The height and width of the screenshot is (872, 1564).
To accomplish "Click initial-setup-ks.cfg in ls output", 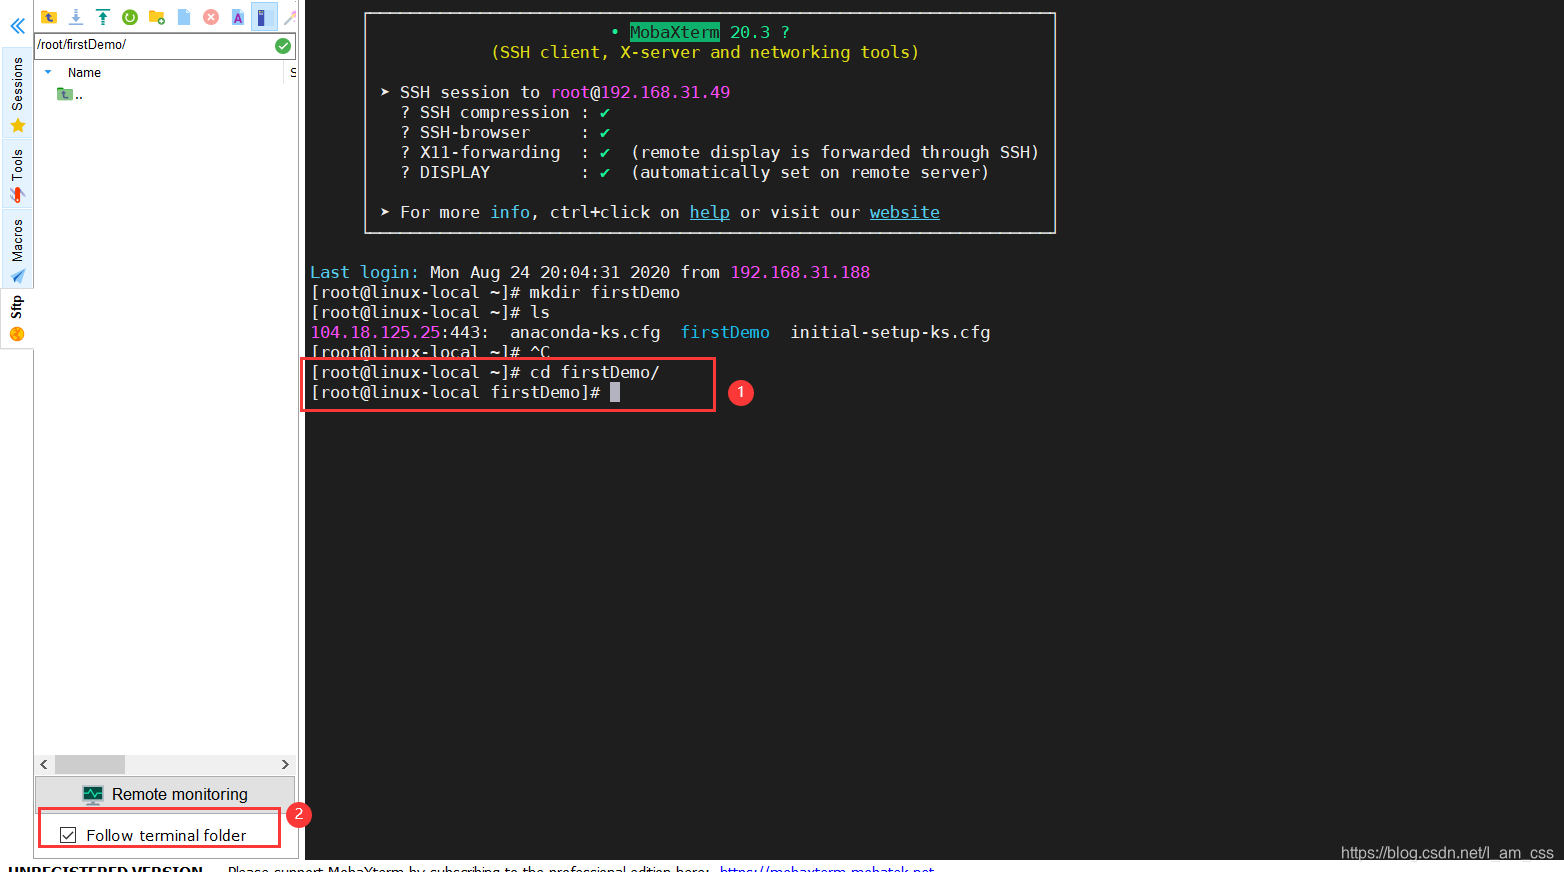I will (890, 332).
